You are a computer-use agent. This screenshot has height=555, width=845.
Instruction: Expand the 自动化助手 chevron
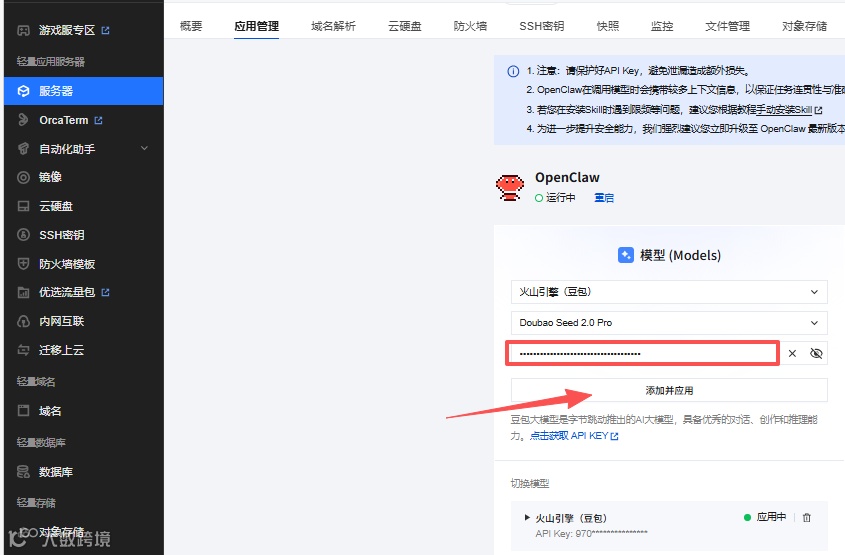click(144, 148)
